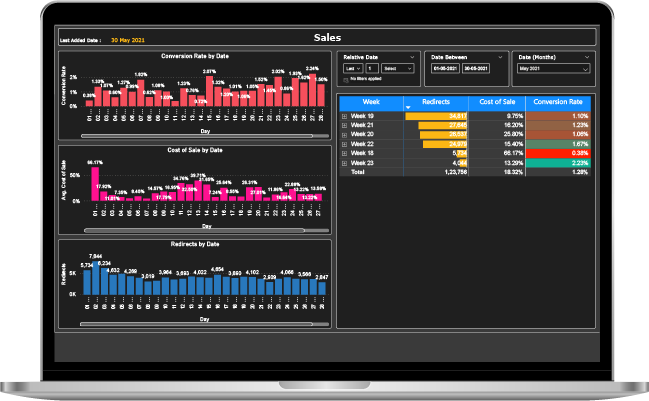Sort by the Redirects column header
The width and height of the screenshot is (649, 401).
436,102
